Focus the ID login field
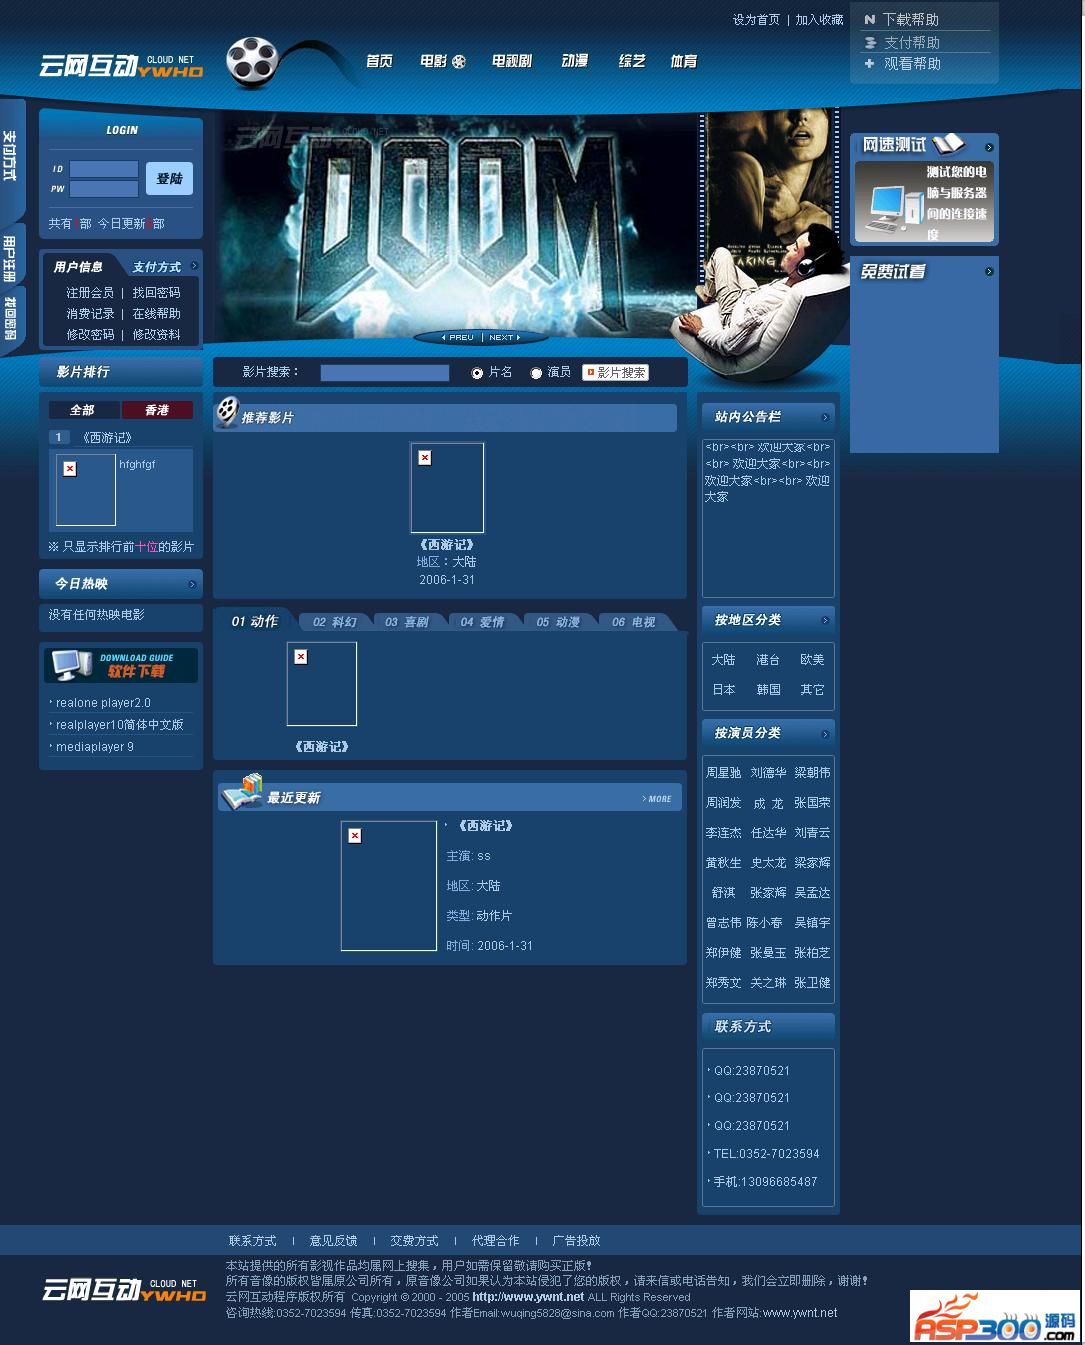This screenshot has height=1345, width=1085. (104, 169)
